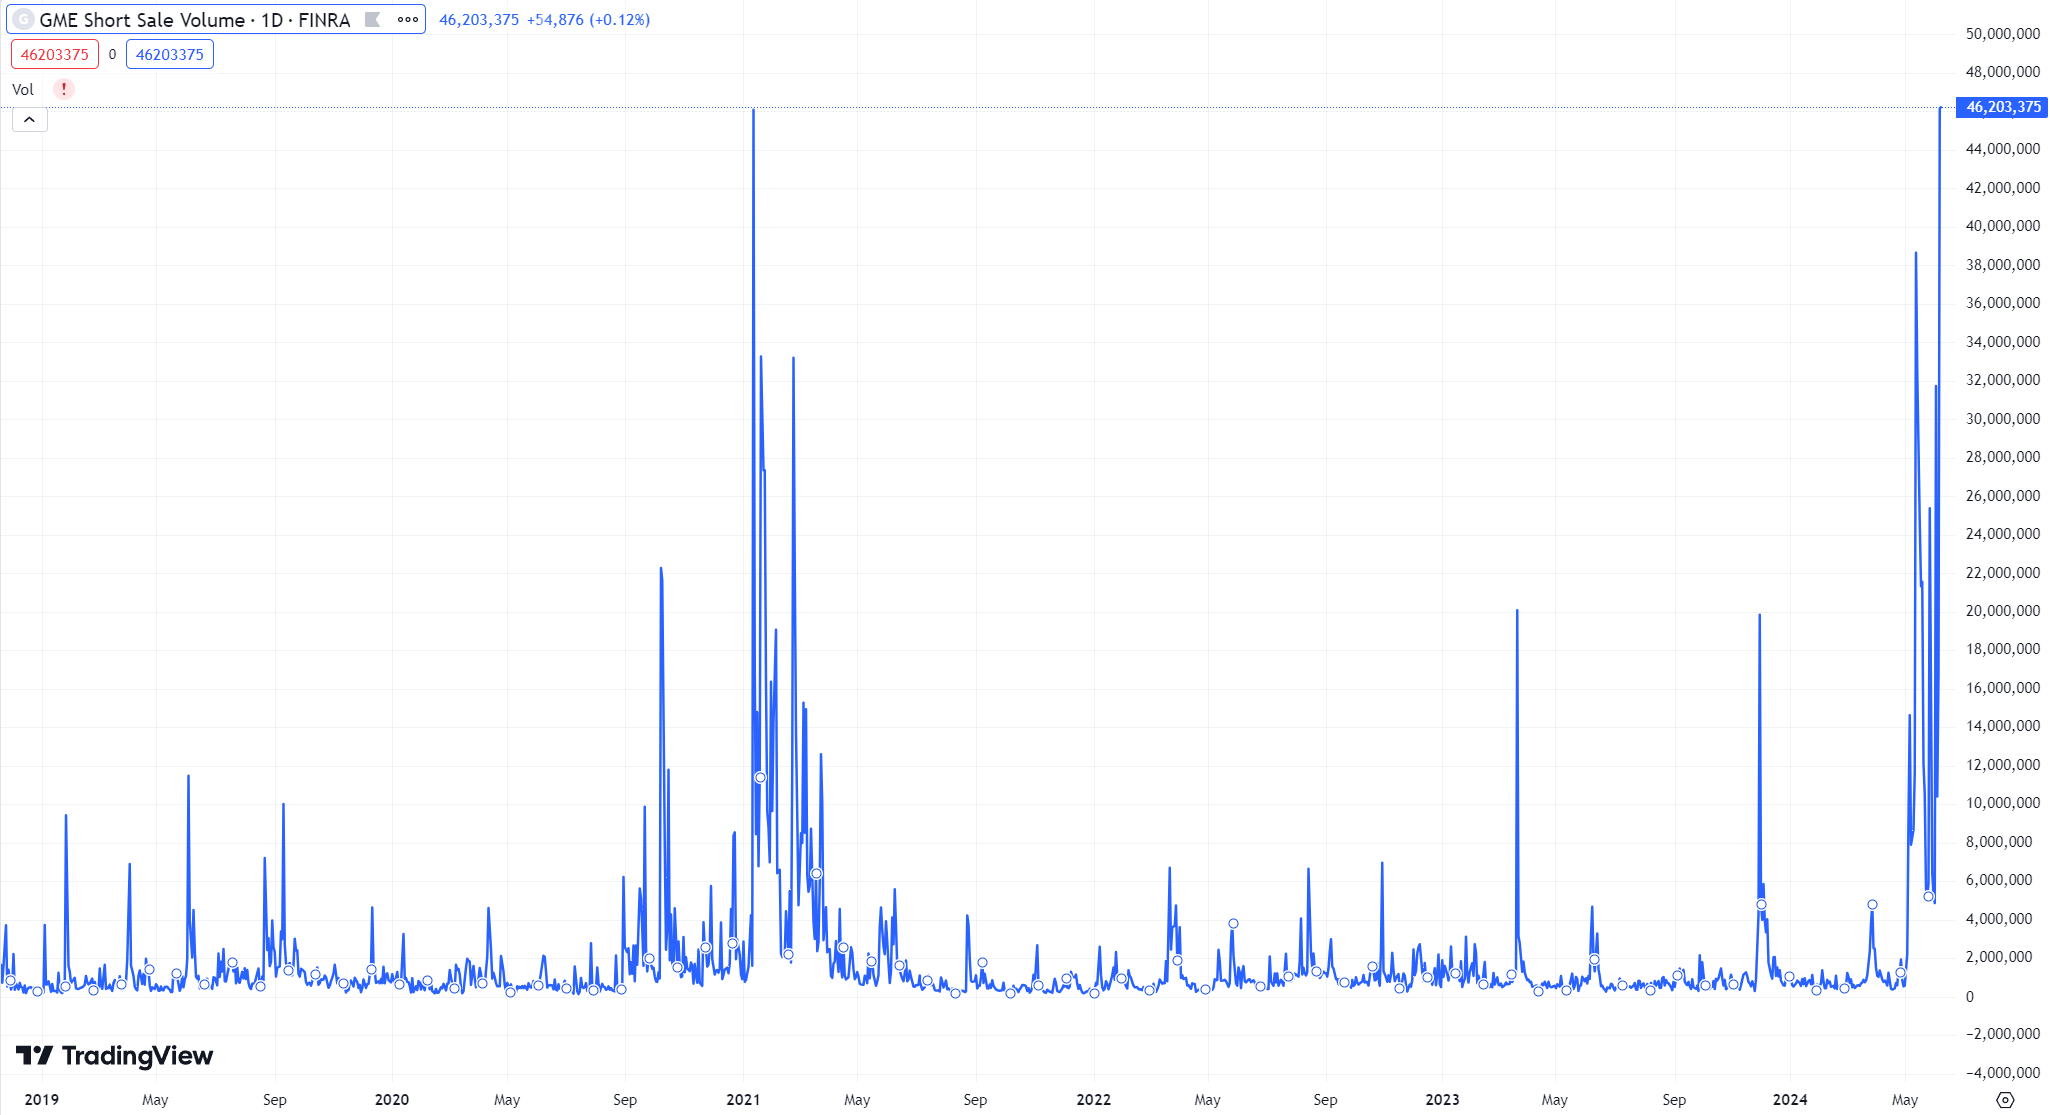The width and height of the screenshot is (2050, 1115).
Task: Click the red exclamation error icon beside Vol
Action: pos(64,89)
